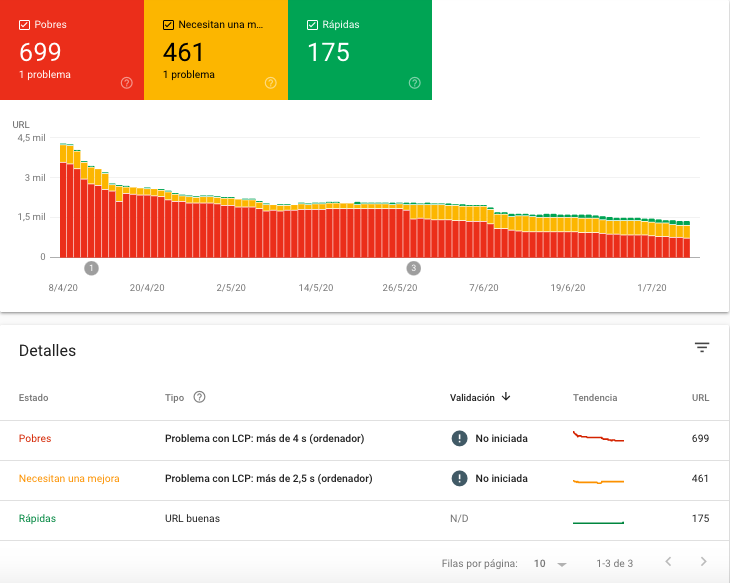The width and height of the screenshot is (730, 583).
Task: Sort by Validación column header
Action: pyautogui.click(x=472, y=398)
